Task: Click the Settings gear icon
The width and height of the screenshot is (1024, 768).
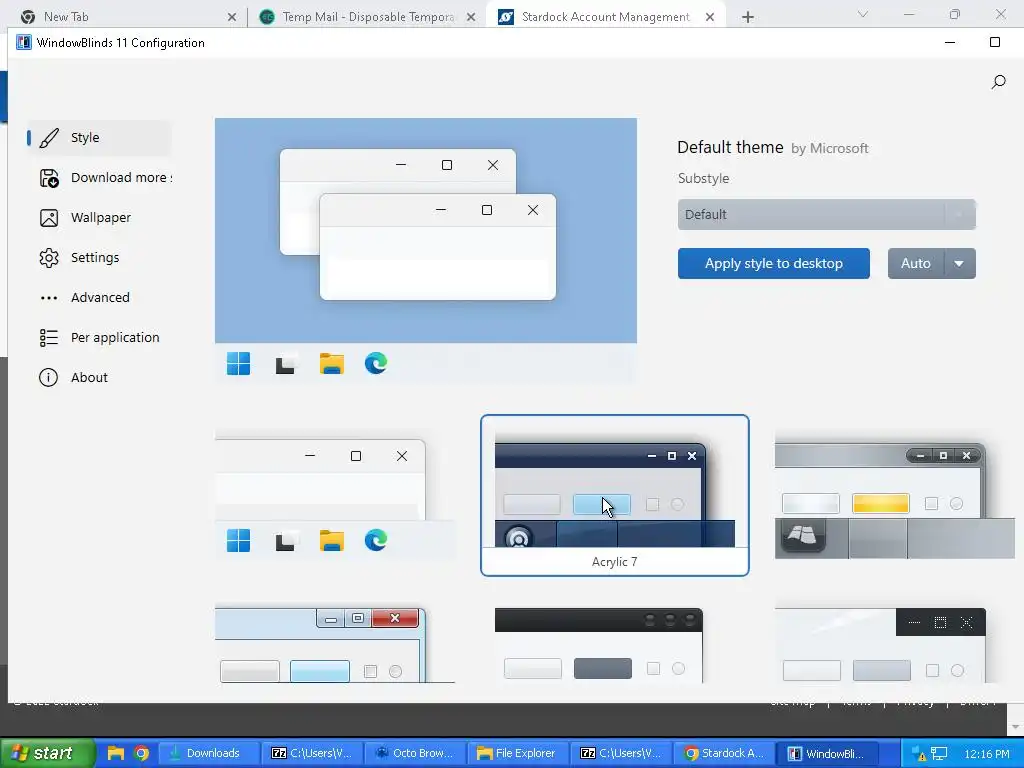Action: click(x=49, y=258)
